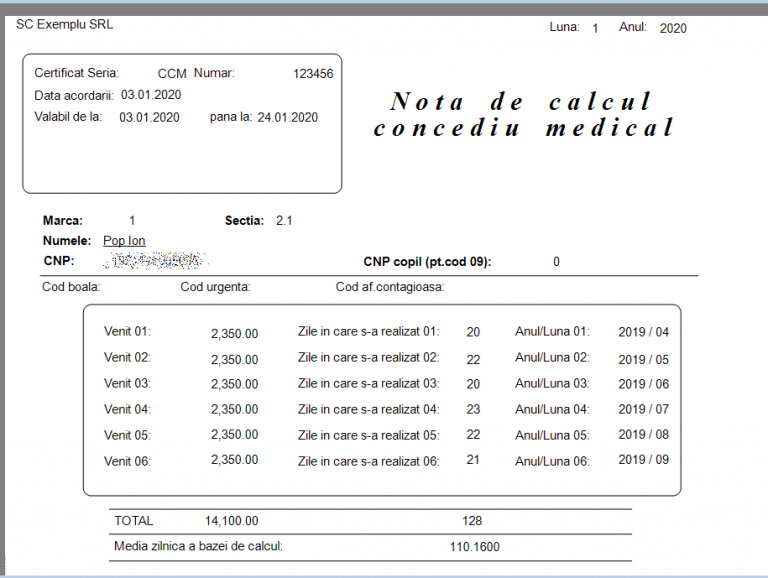Click the Data acordarii date 03.01.2020
Viewport: 768px width, 578px height.
[x=151, y=95]
